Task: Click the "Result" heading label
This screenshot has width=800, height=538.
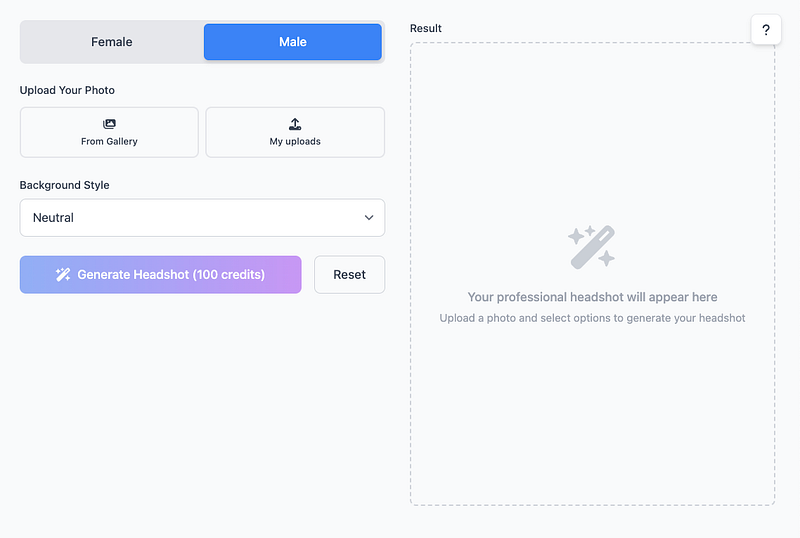Action: coord(426,28)
